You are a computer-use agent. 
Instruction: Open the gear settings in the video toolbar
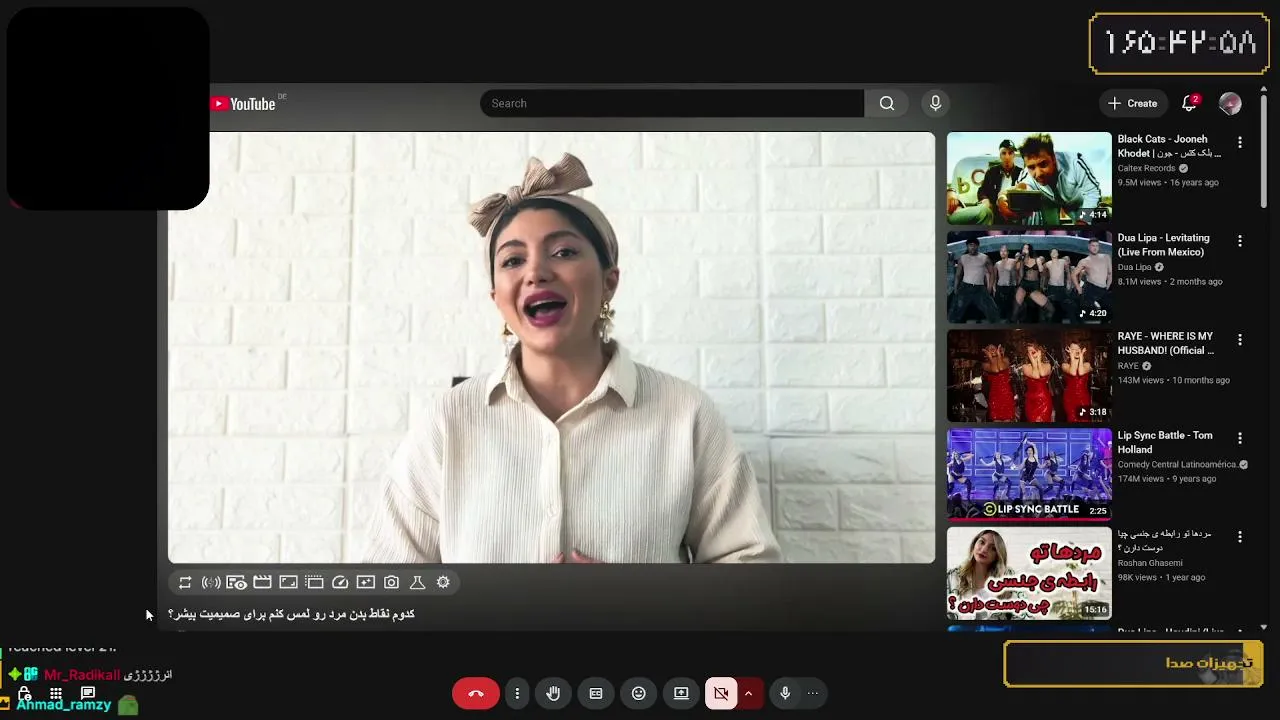click(x=443, y=582)
